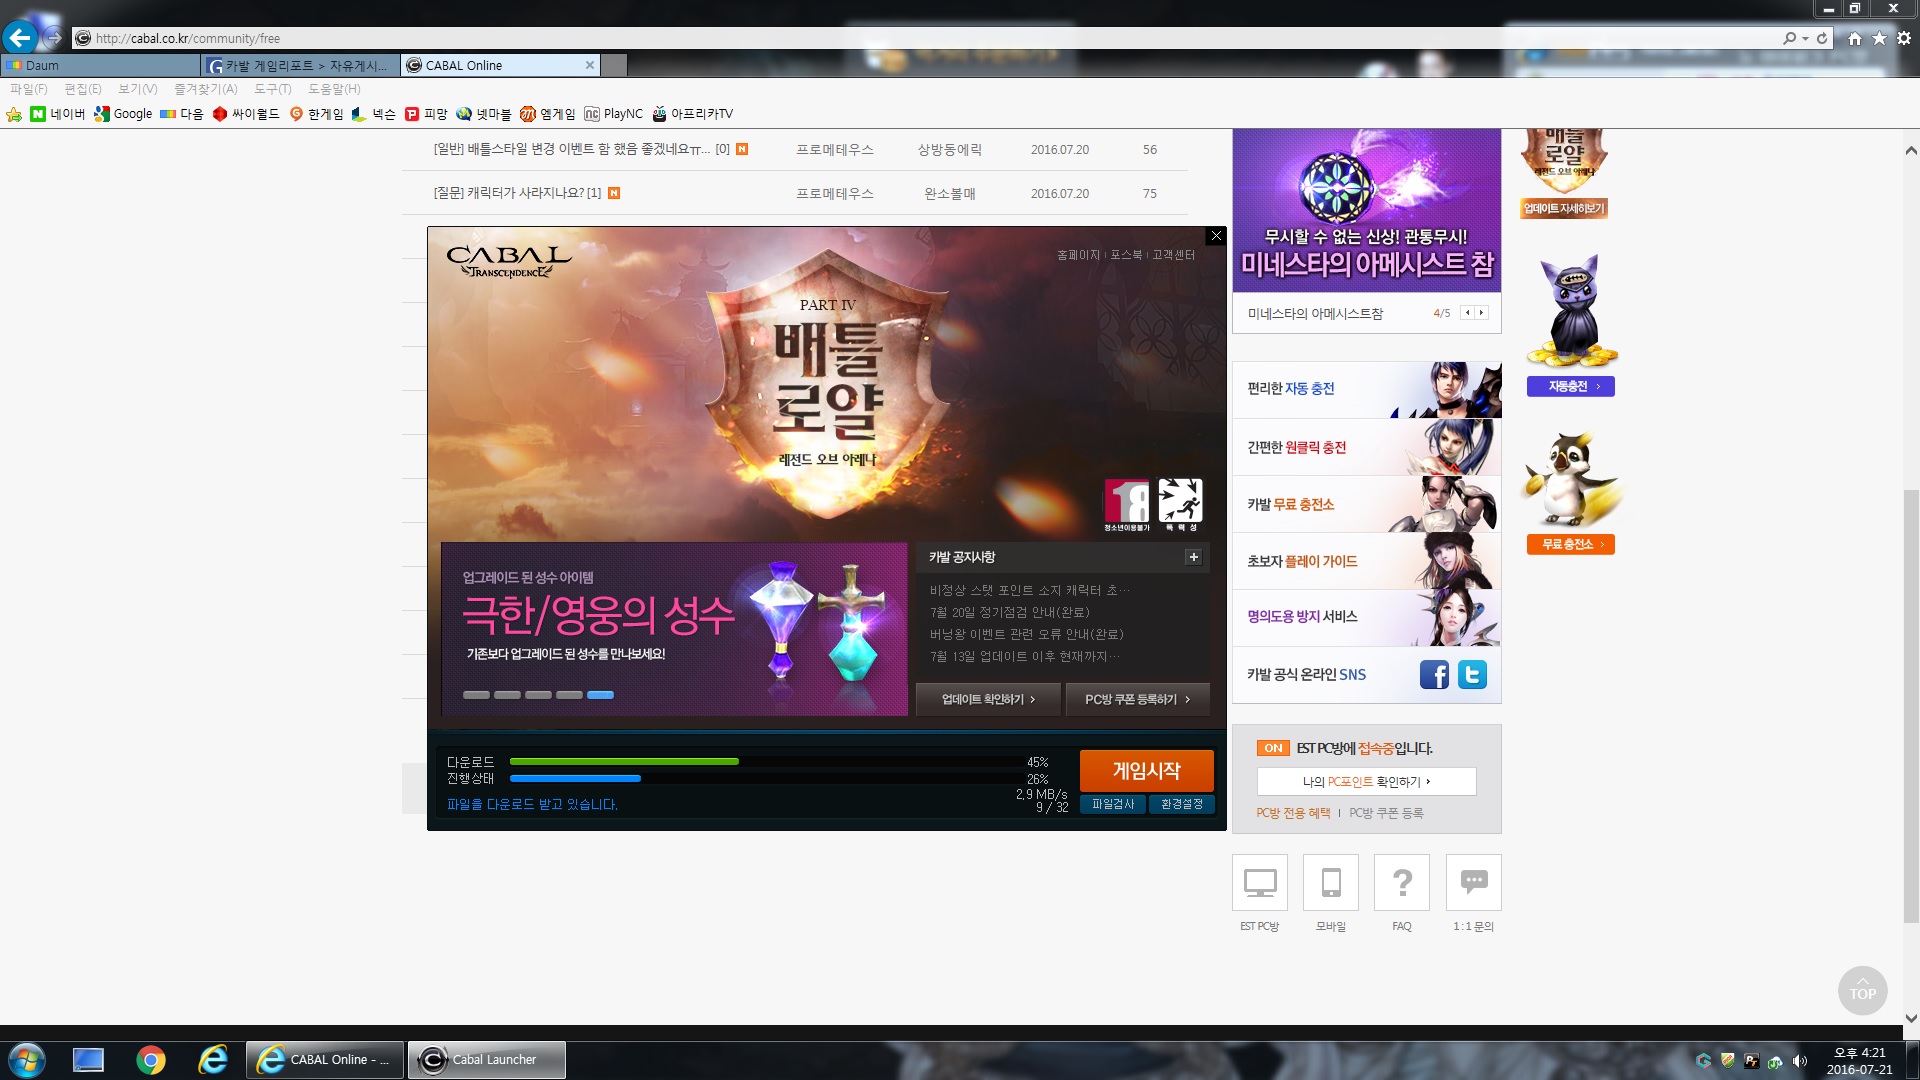1920x1080 pixels.
Task: Click the volume icon in system tray
Action: pos(1800,1061)
